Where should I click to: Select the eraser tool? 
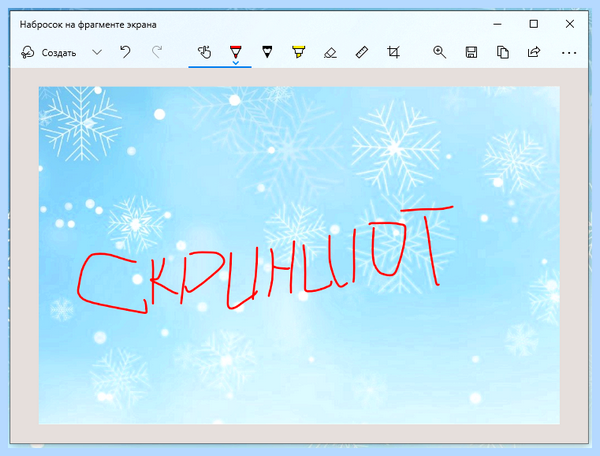click(x=330, y=52)
